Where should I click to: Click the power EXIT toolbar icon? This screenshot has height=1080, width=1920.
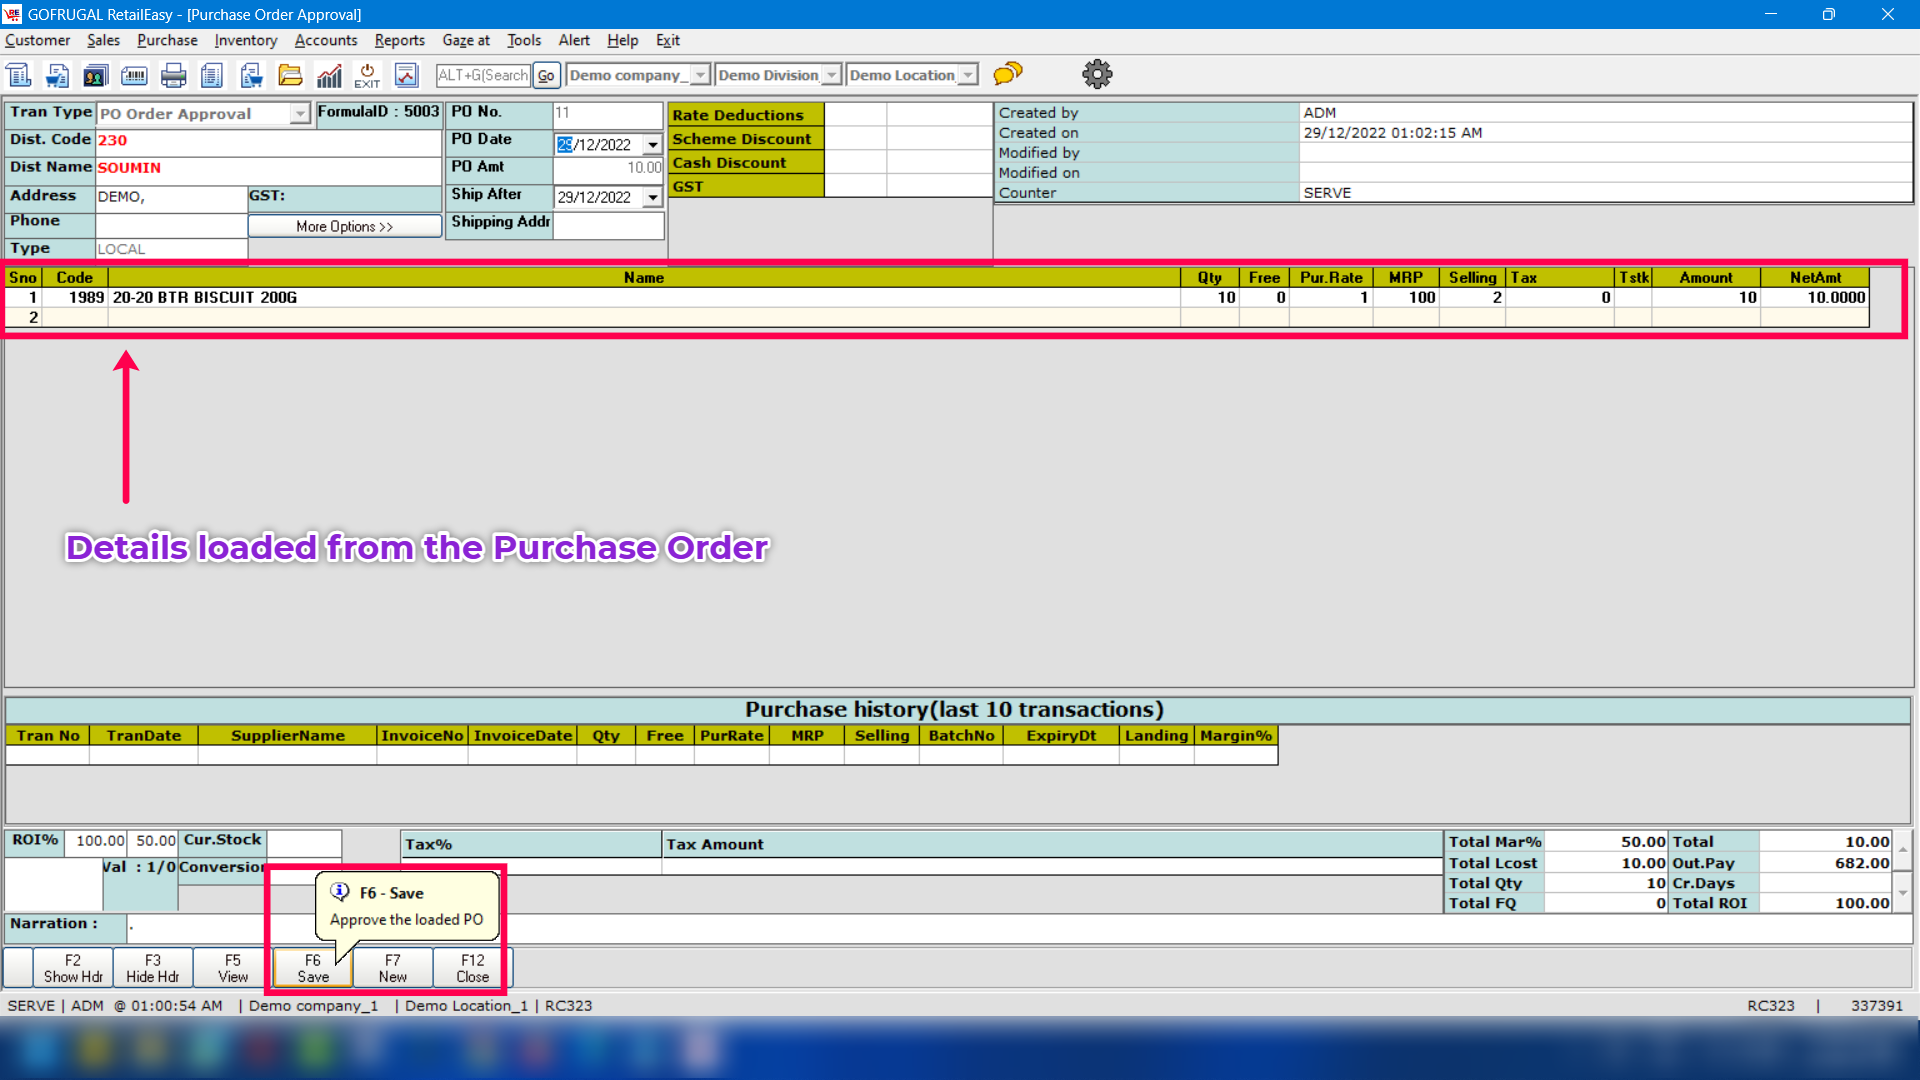(367, 75)
